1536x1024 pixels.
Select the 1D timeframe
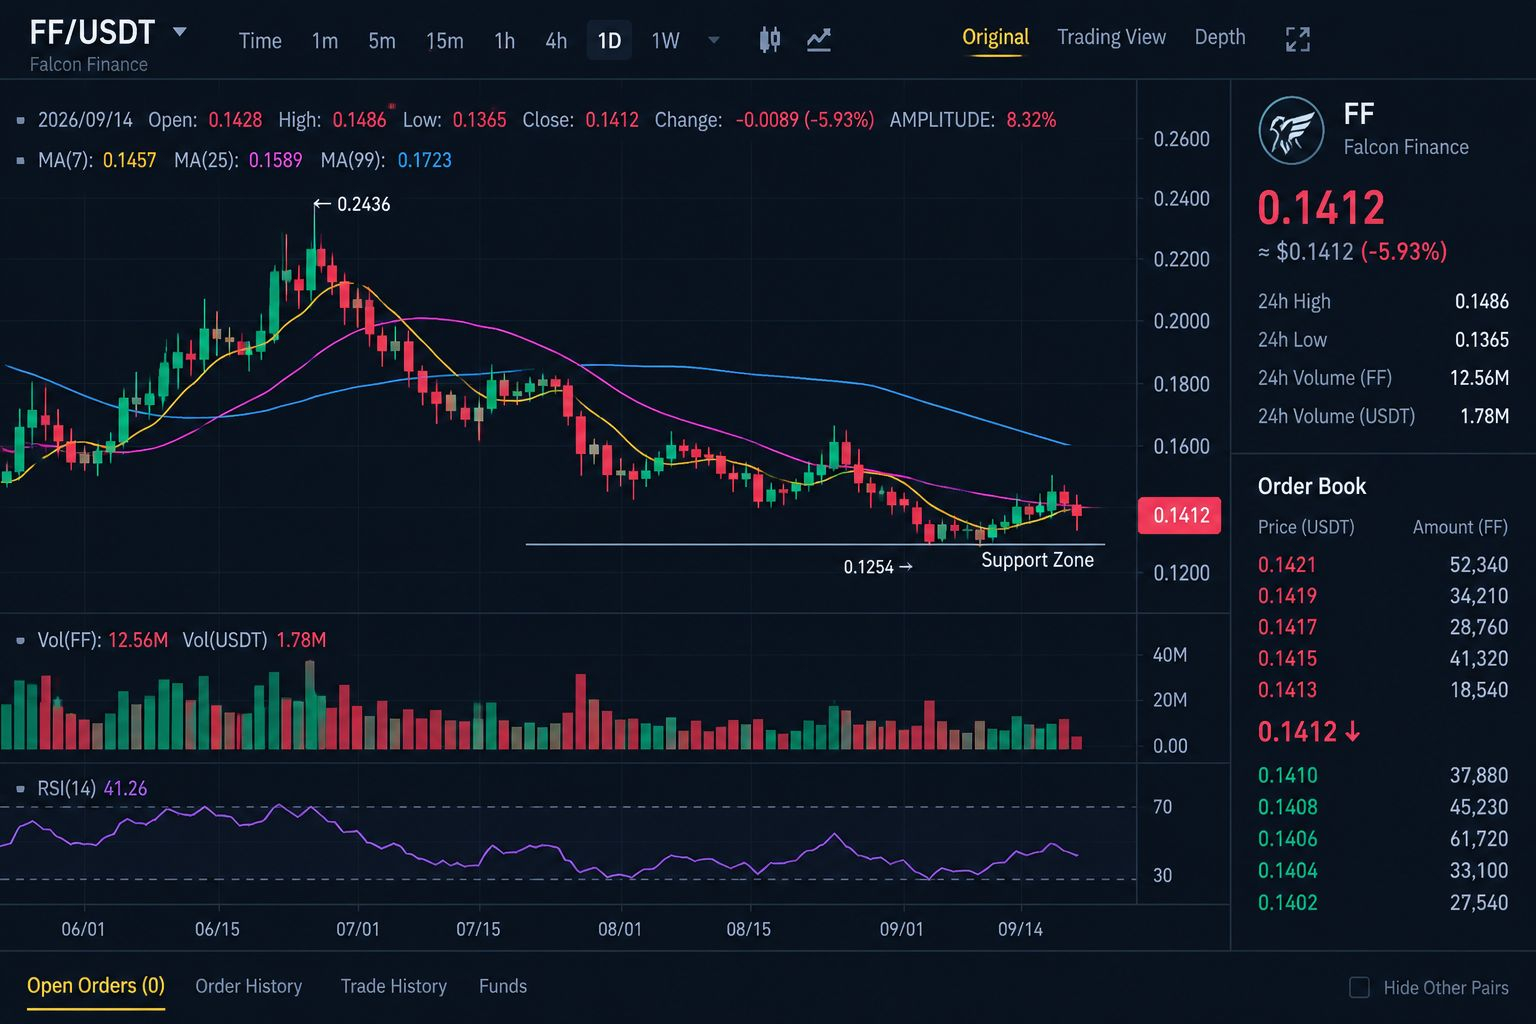click(x=609, y=41)
